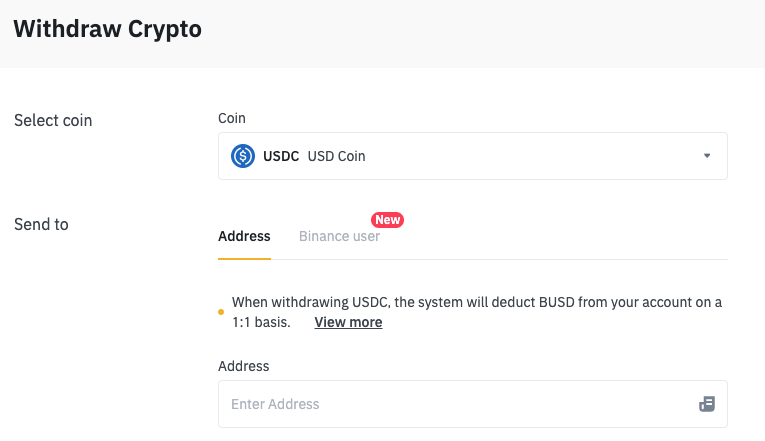Click the Address label above the input

pyautogui.click(x=243, y=366)
